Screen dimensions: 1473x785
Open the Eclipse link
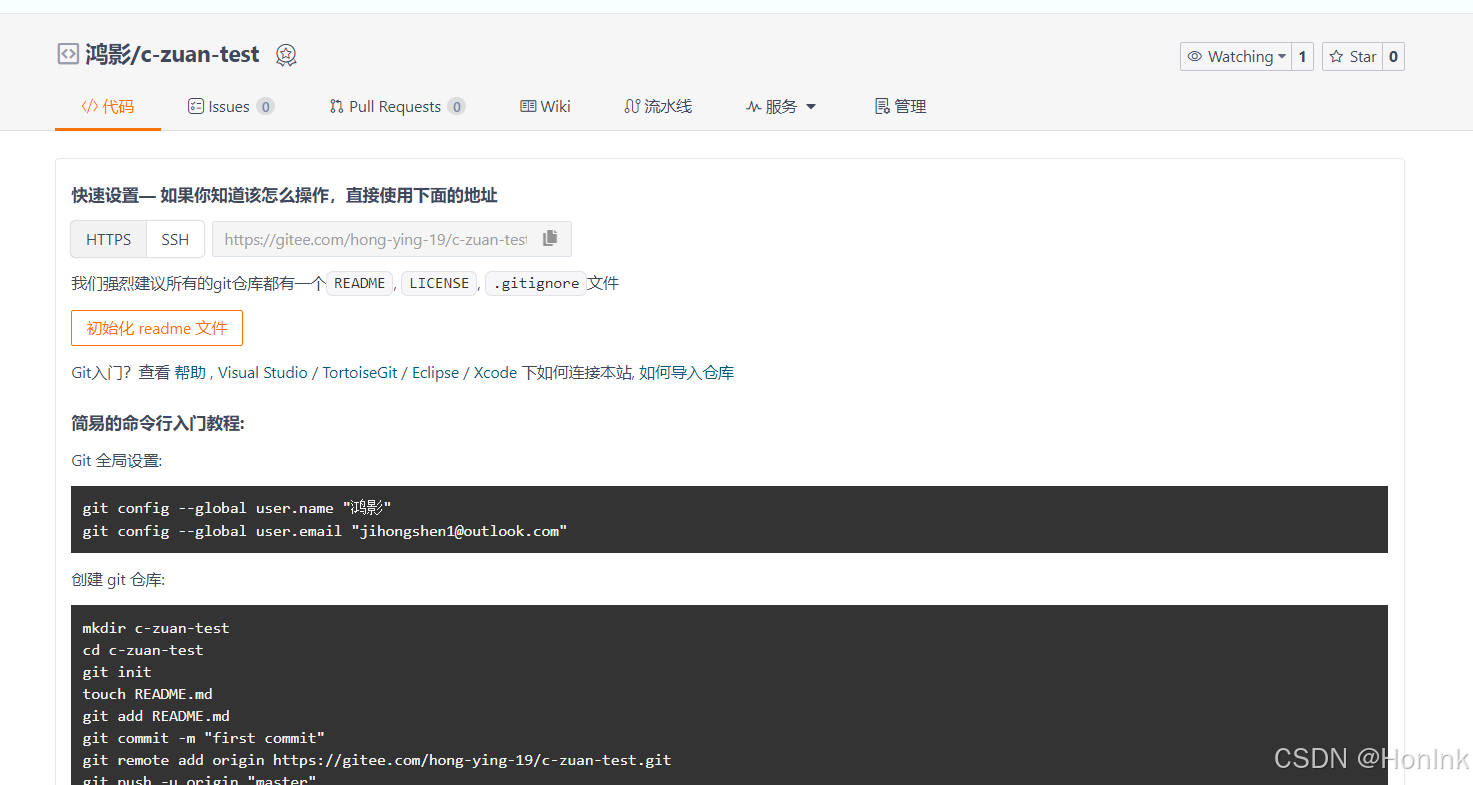[x=435, y=372]
